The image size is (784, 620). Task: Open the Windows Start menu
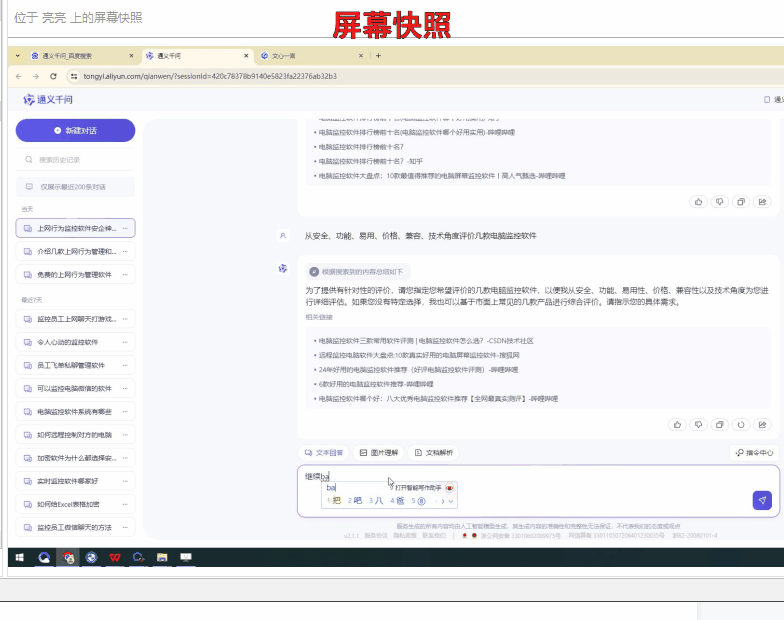[20, 557]
